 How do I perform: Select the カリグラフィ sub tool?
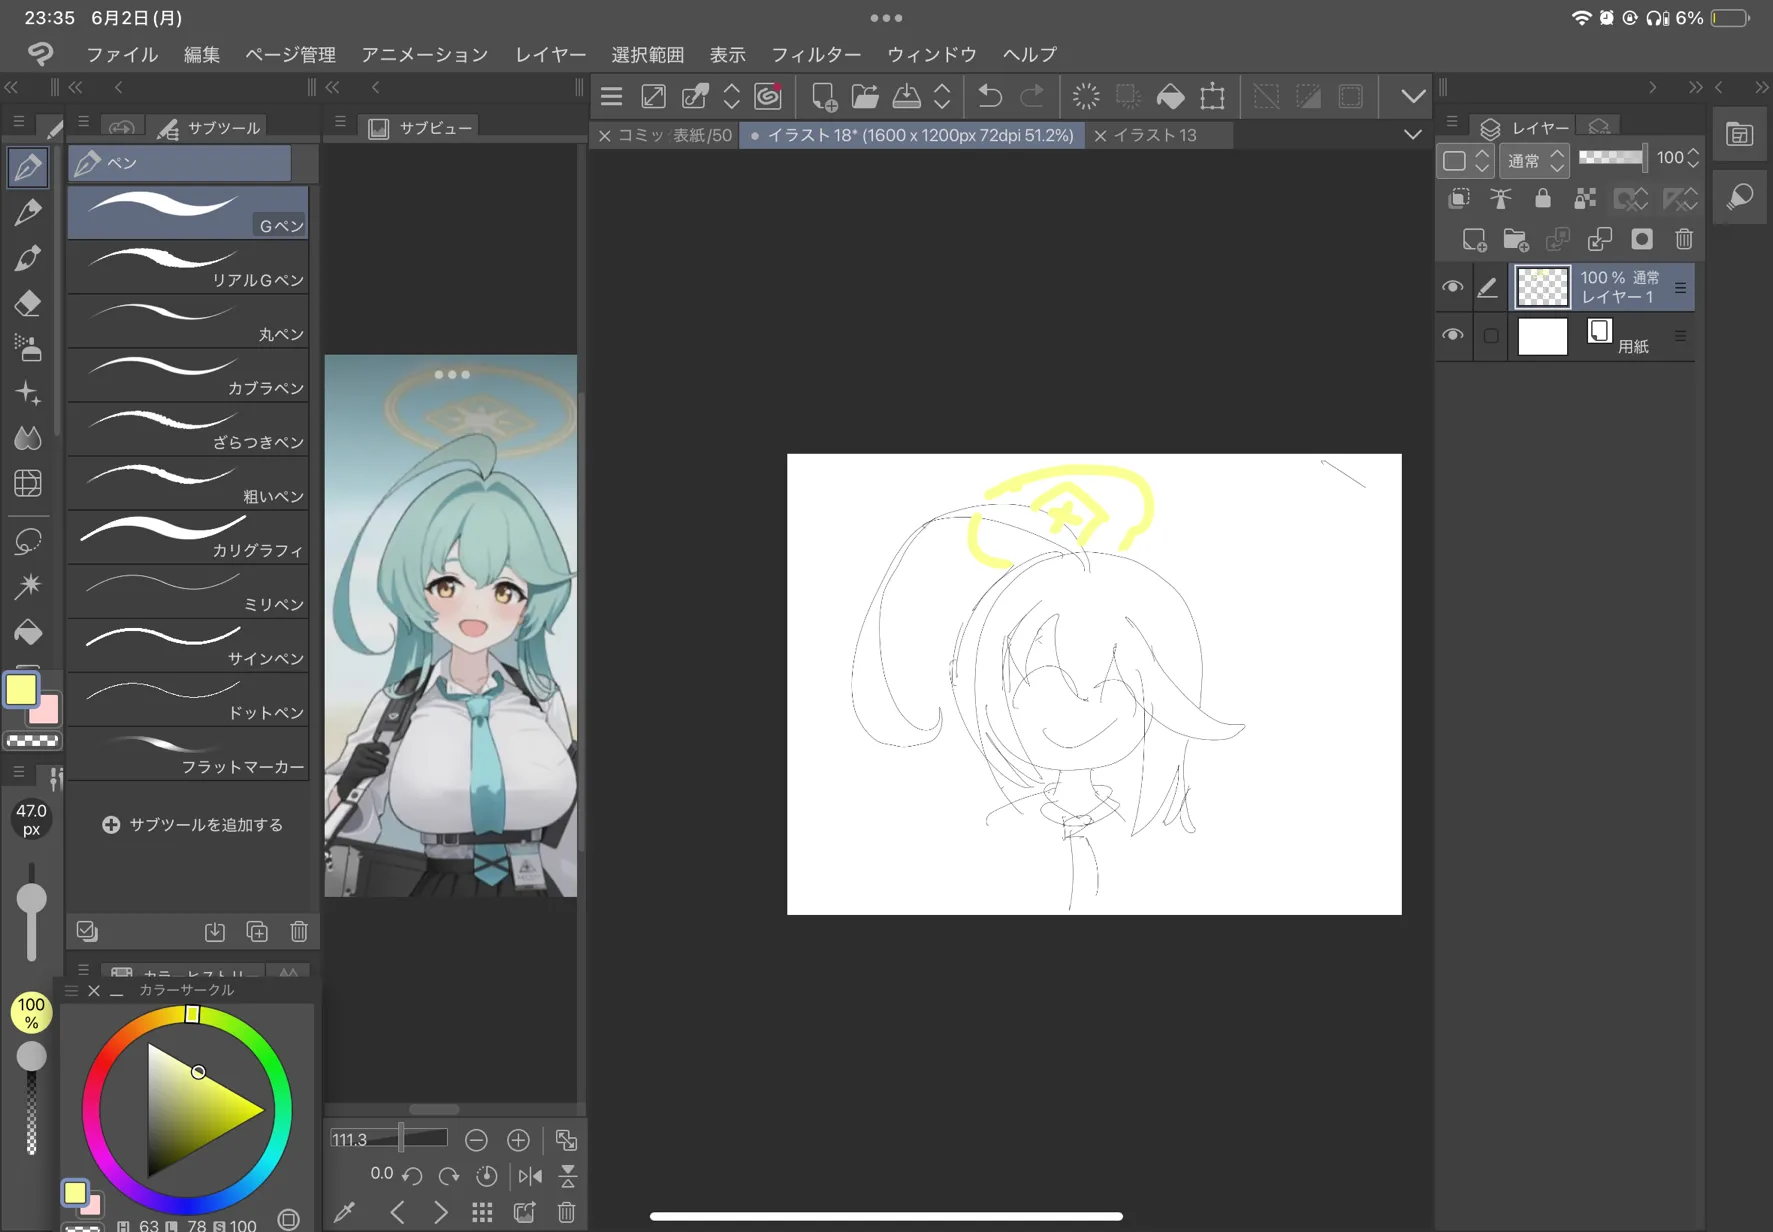pyautogui.click(x=188, y=537)
